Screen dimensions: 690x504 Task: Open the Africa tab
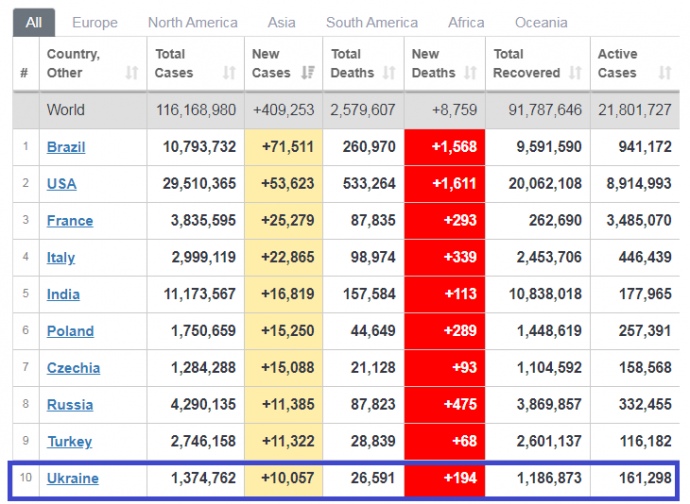click(x=466, y=22)
